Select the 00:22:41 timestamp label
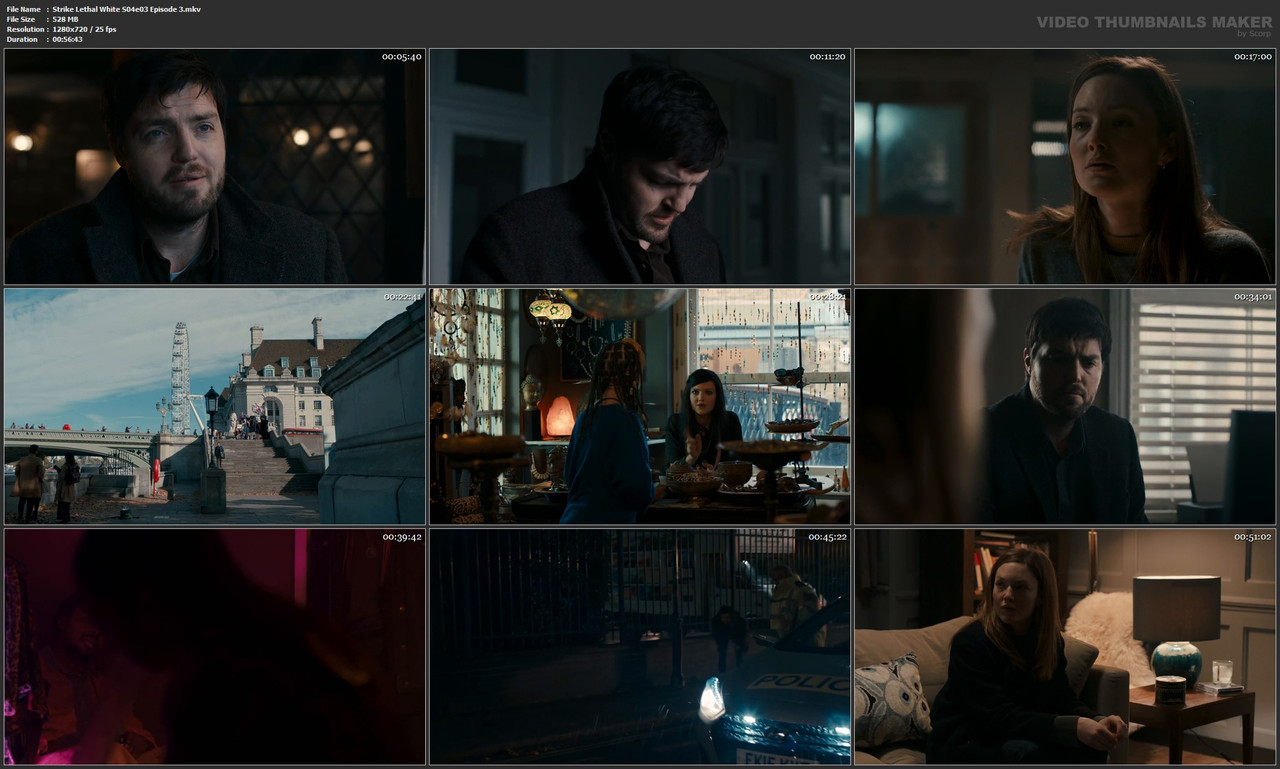The image size is (1280, 769). 400,296
